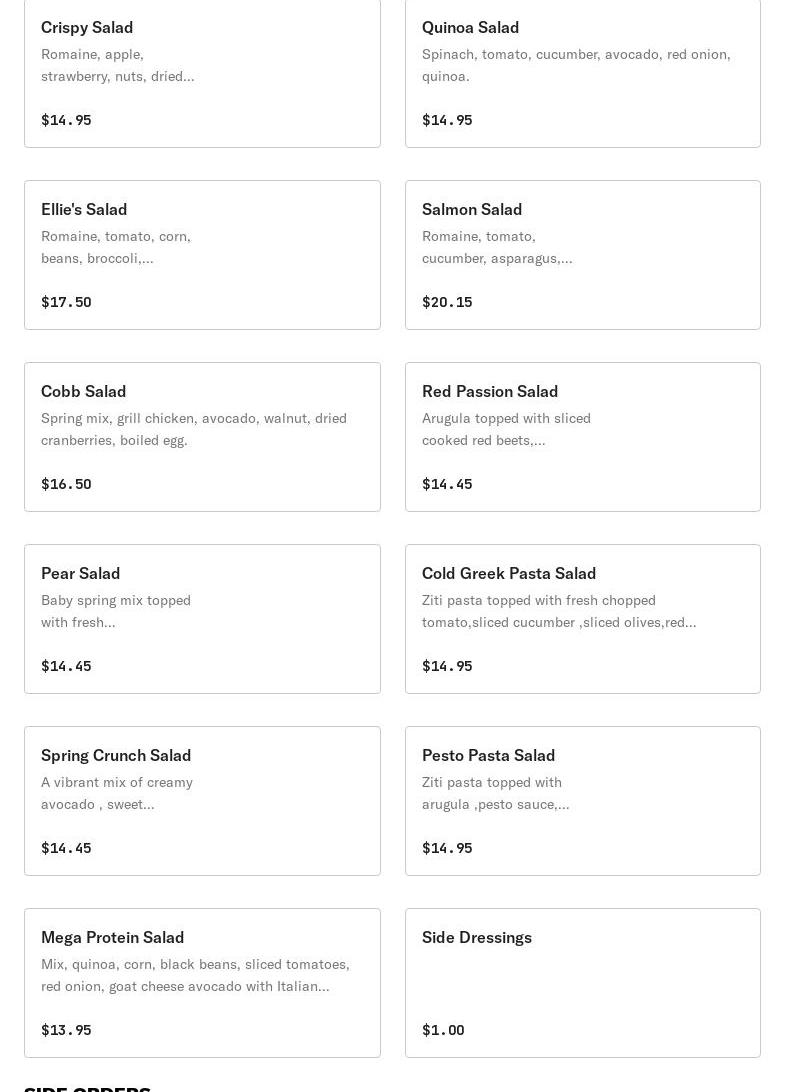The width and height of the screenshot is (785, 1092).
Task: Choose the Salmon Salad item
Action: [x=582, y=254]
